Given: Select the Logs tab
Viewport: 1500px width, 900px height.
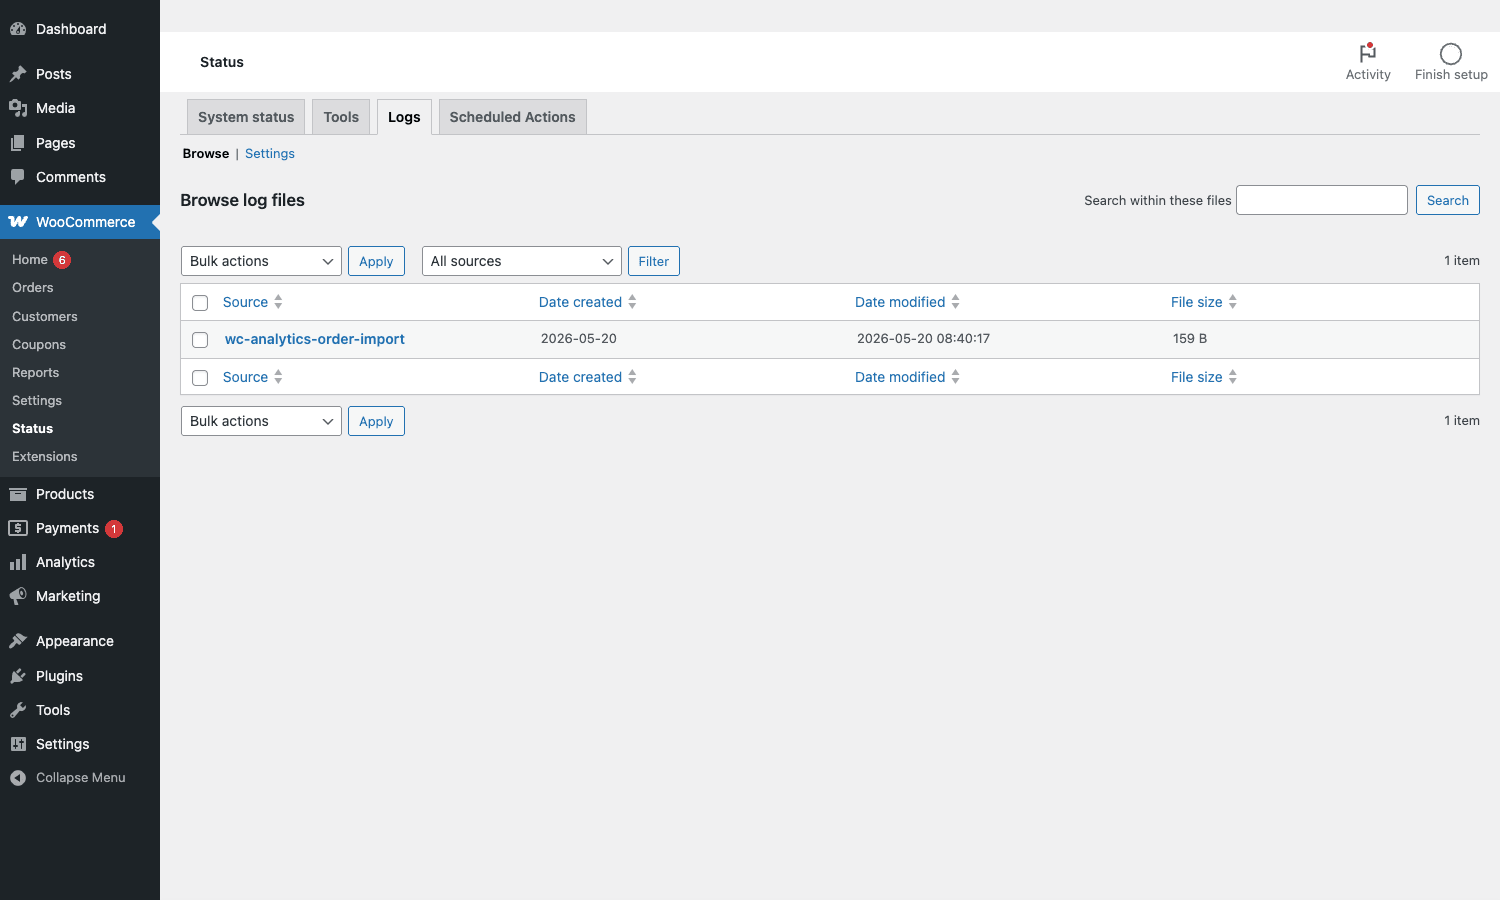Looking at the screenshot, I should (404, 117).
